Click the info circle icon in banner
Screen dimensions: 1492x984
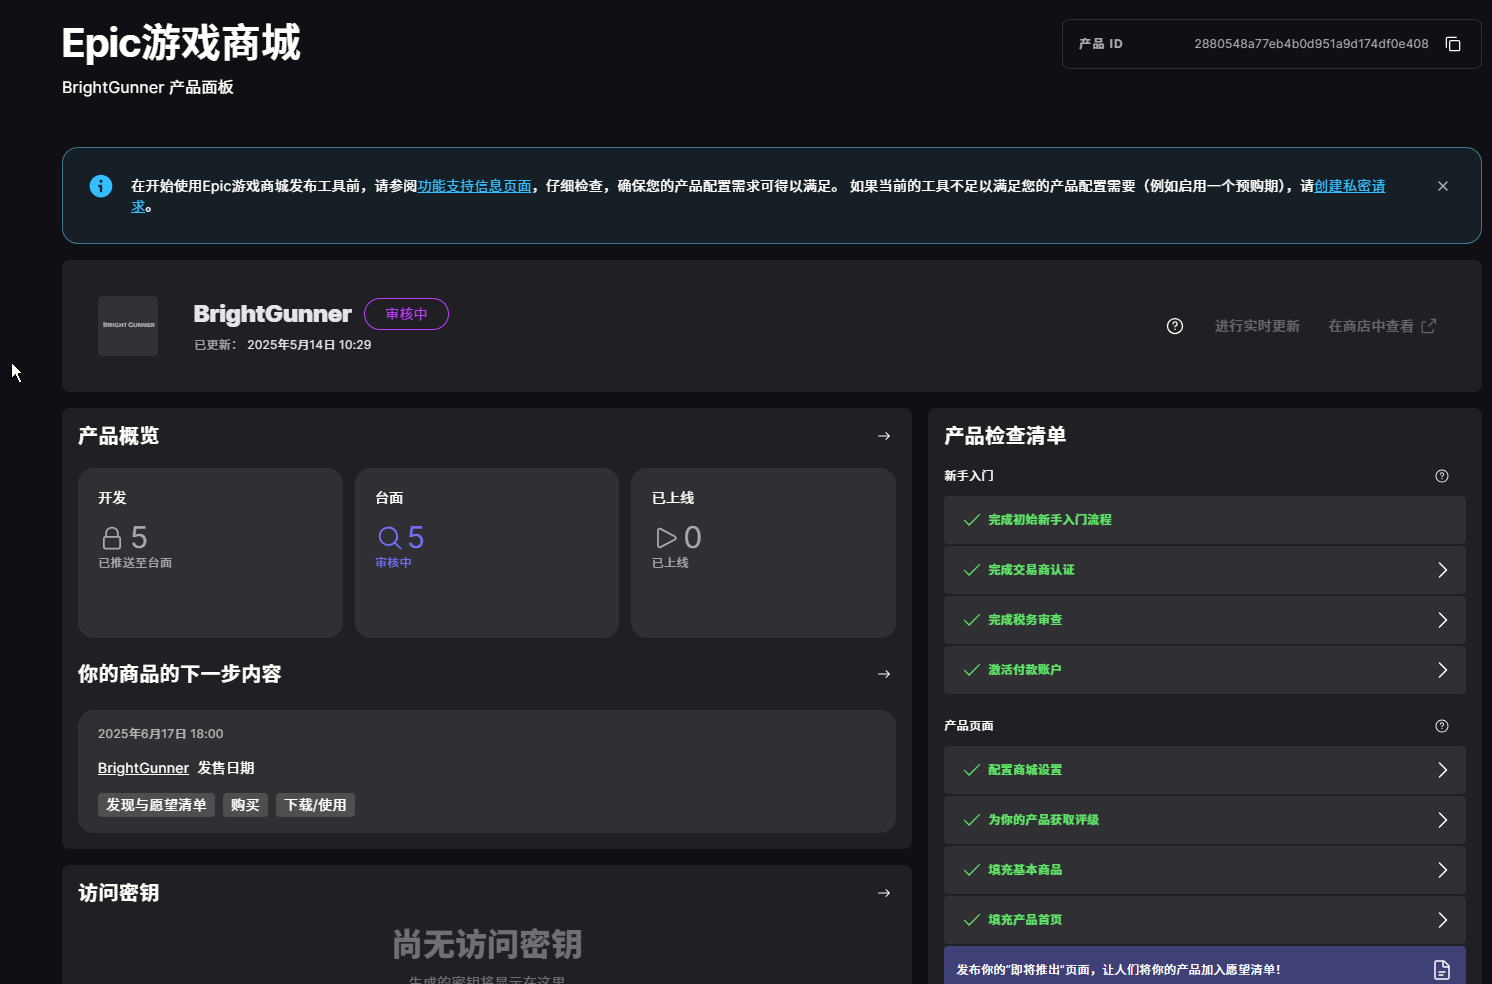101,186
